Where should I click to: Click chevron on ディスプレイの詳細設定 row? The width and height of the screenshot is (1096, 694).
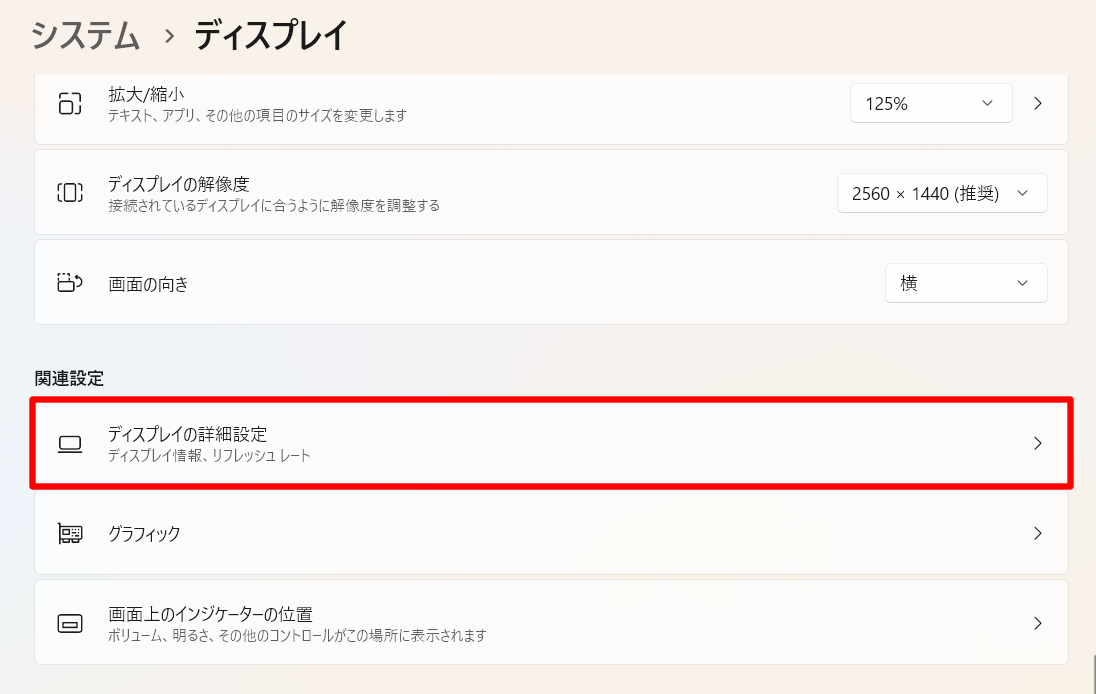point(1038,443)
